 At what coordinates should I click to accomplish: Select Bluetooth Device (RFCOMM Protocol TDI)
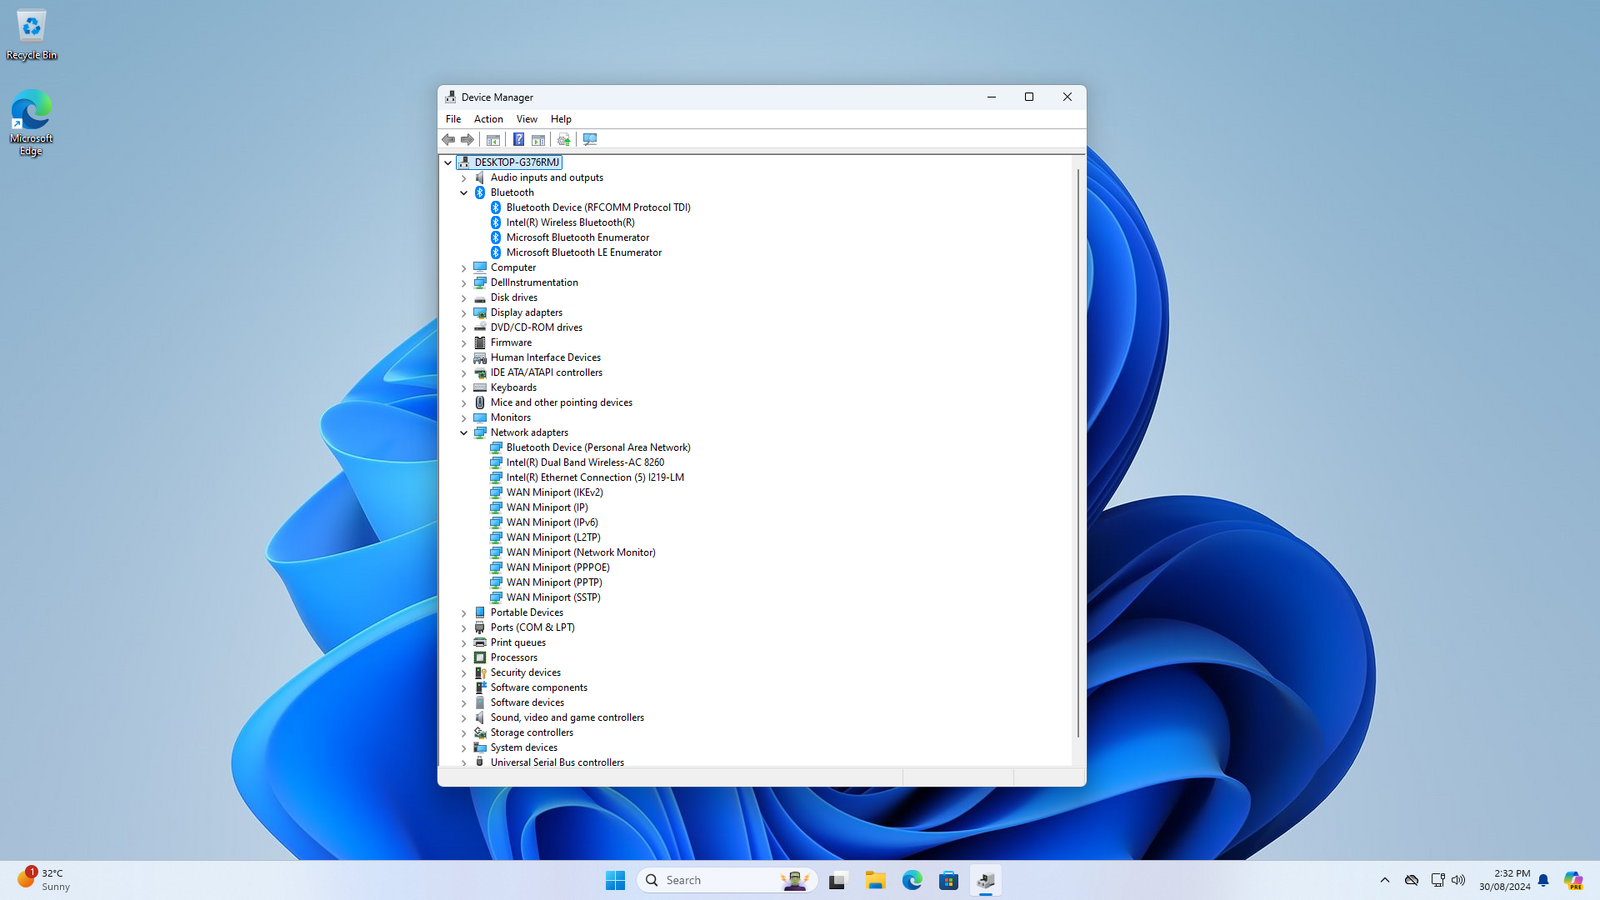point(598,207)
